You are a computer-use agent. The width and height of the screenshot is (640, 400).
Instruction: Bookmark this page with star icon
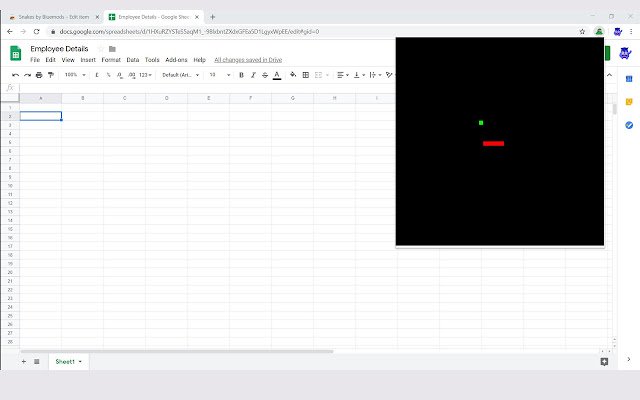tap(582, 31)
